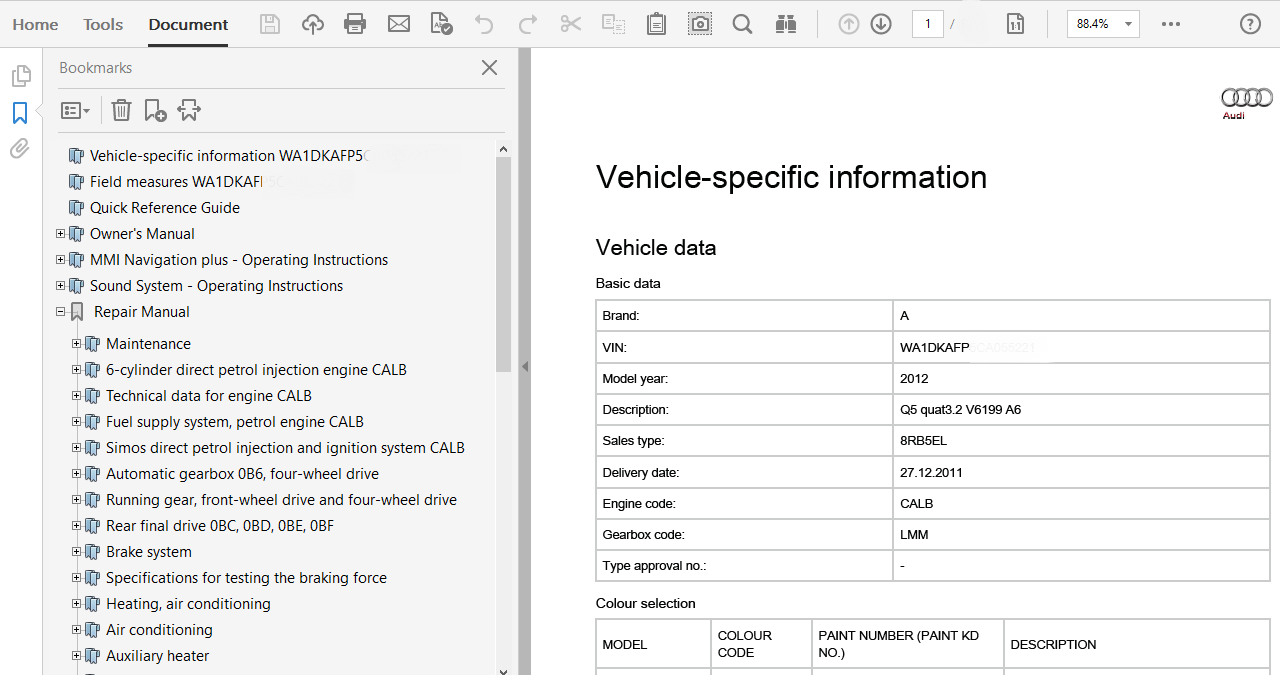1280x675 pixels.
Task: Open Quick Reference Guide bookmark
Action: coord(165,208)
